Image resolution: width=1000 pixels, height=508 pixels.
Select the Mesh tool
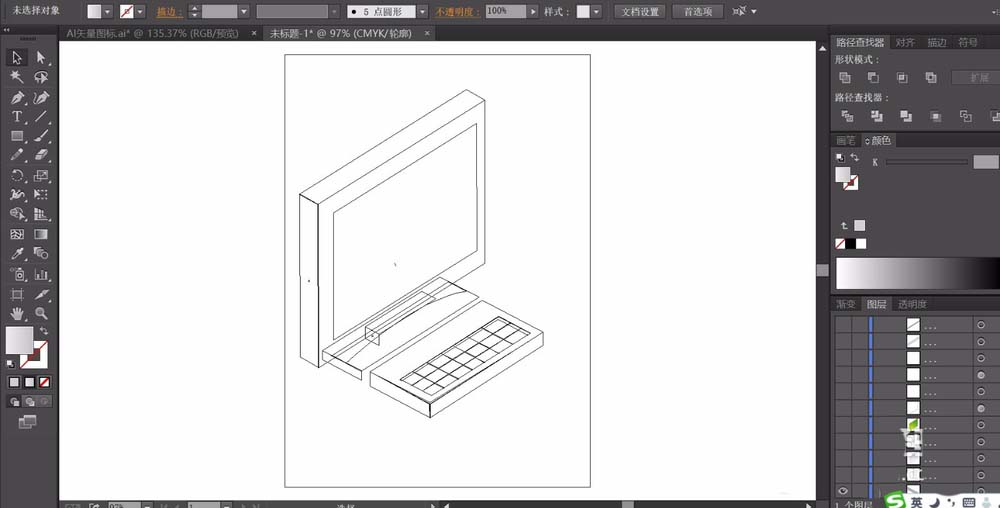[x=17, y=235]
